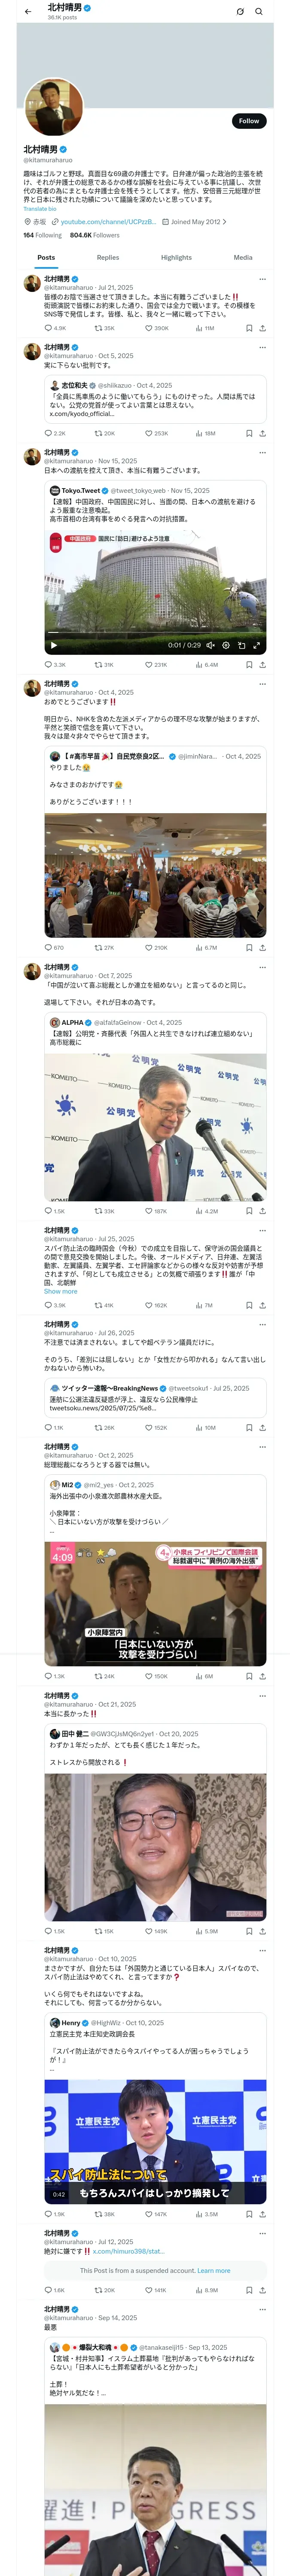Share the Nov 15, 2025 post

pyautogui.click(x=262, y=664)
